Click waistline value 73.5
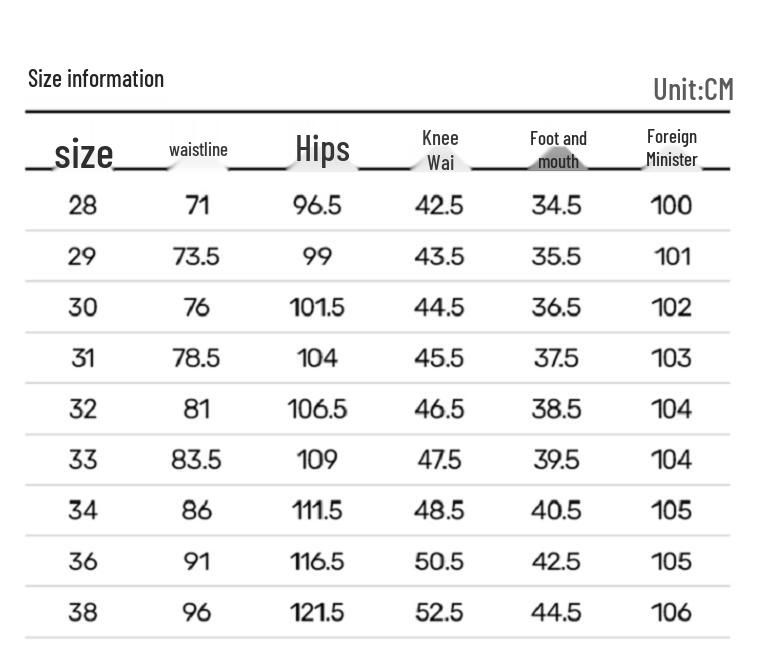Screen dimensions: 763x654 [196, 256]
